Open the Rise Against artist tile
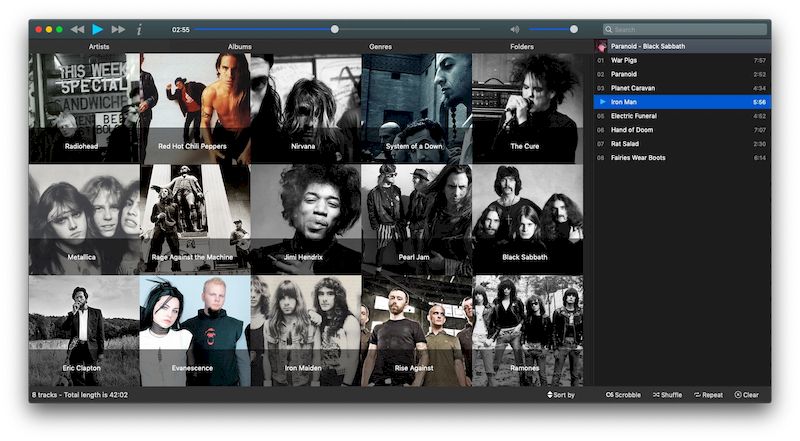This screenshot has height=441, width=800. (x=416, y=331)
